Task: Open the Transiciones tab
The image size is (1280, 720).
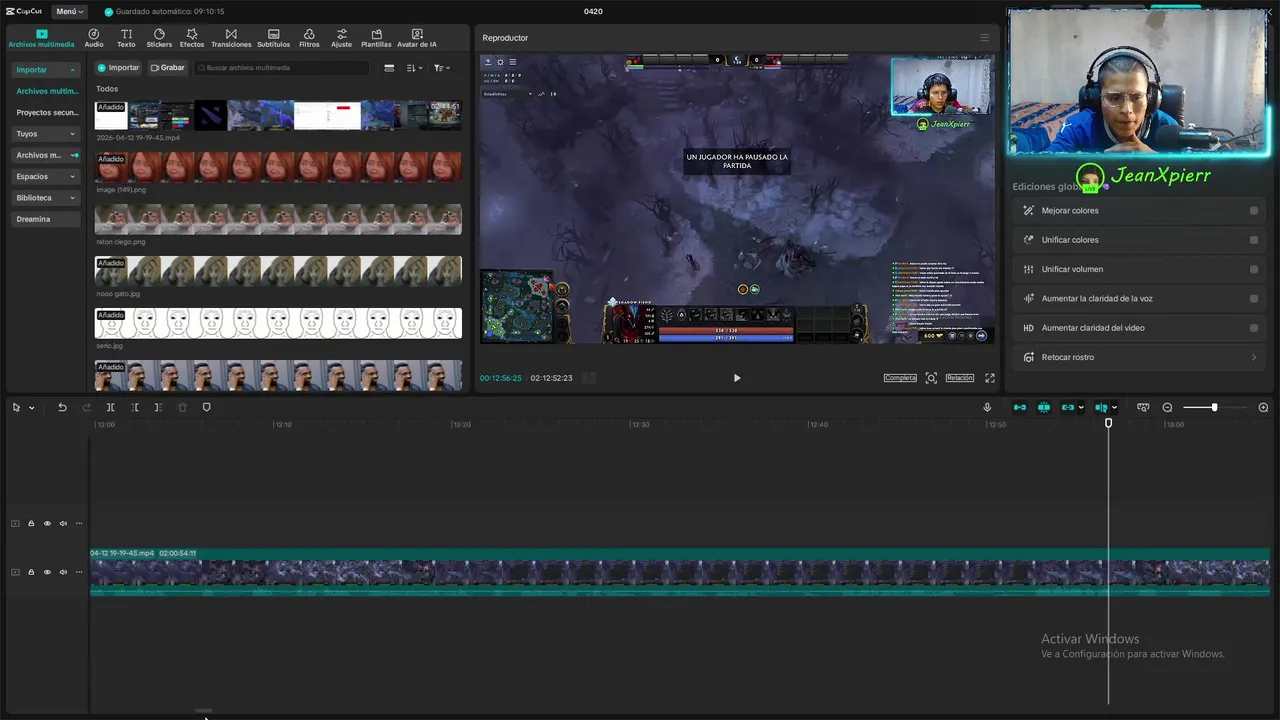Action: (231, 38)
